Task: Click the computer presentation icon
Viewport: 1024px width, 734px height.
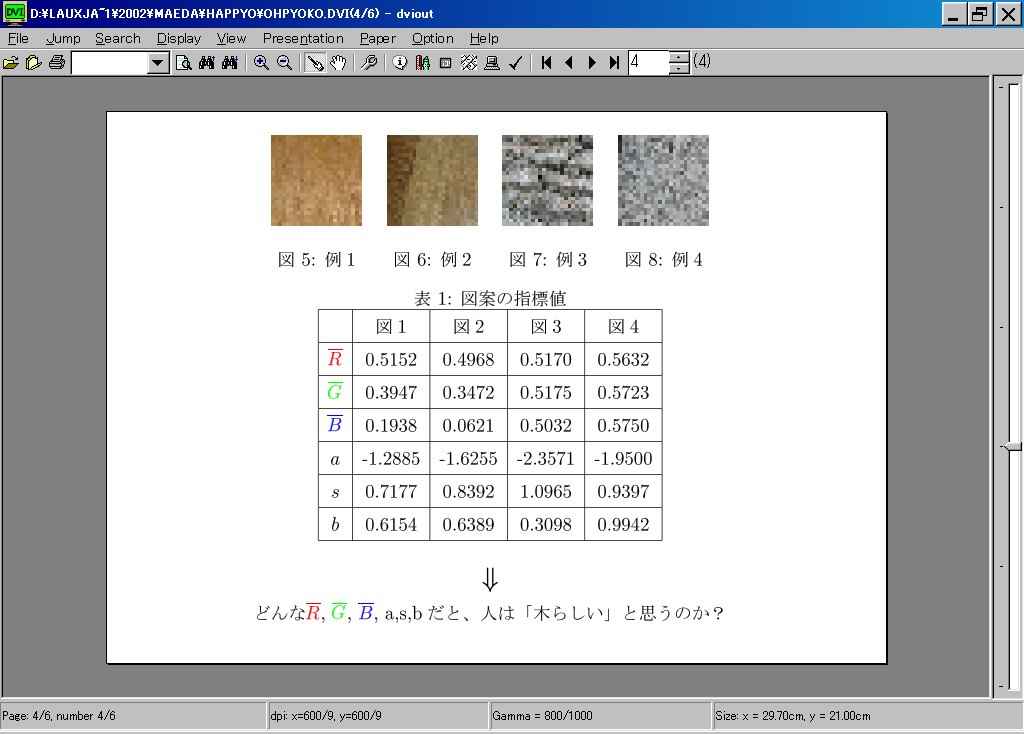Action: click(492, 63)
